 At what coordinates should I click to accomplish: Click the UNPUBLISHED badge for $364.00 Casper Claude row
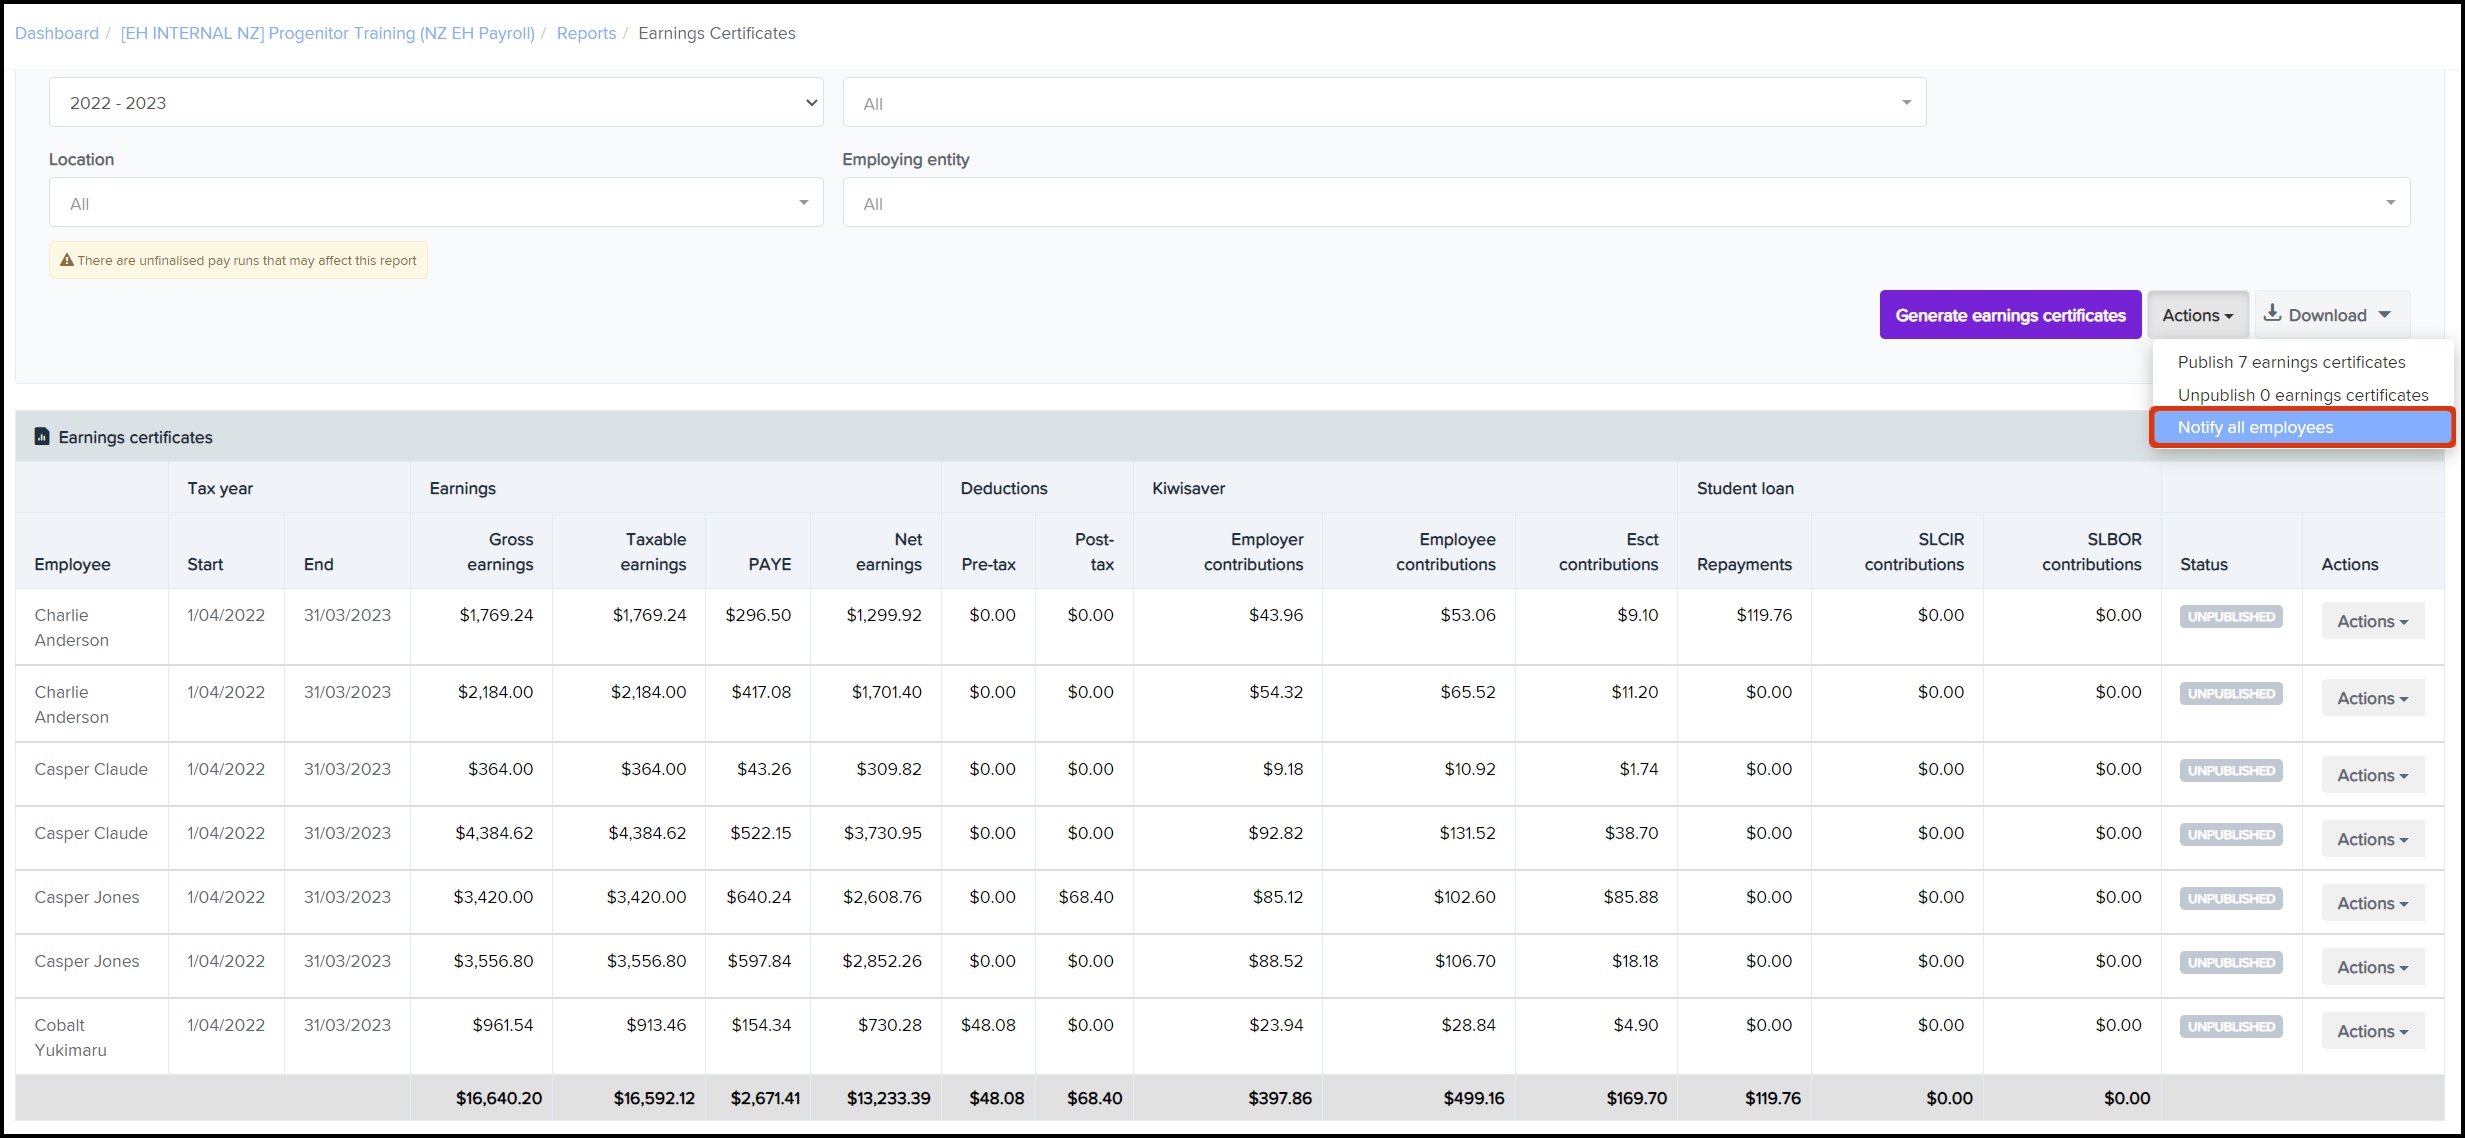(2230, 771)
